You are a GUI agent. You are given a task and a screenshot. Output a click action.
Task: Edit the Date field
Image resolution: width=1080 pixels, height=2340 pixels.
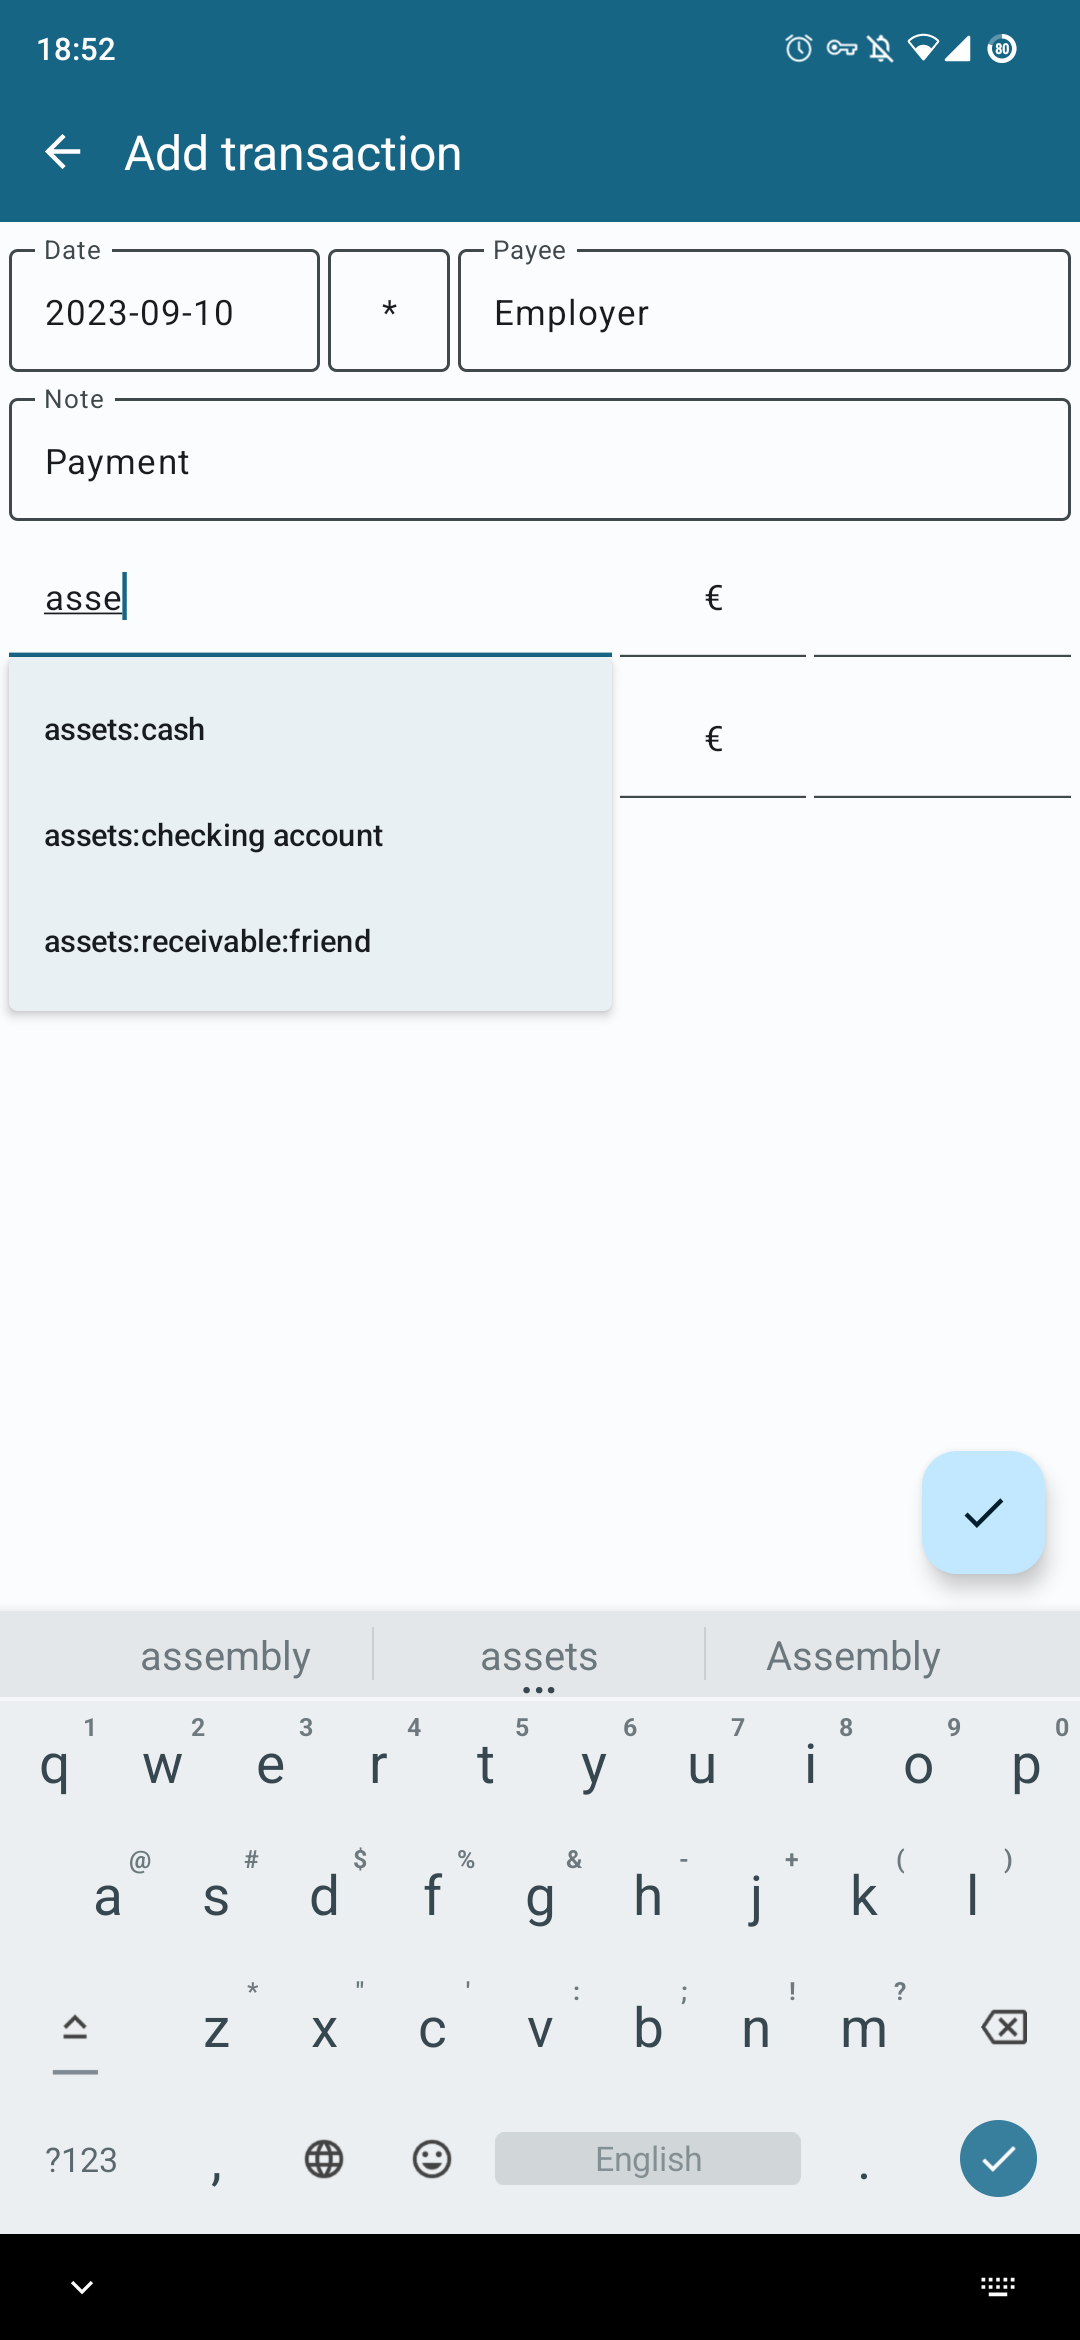165,312
